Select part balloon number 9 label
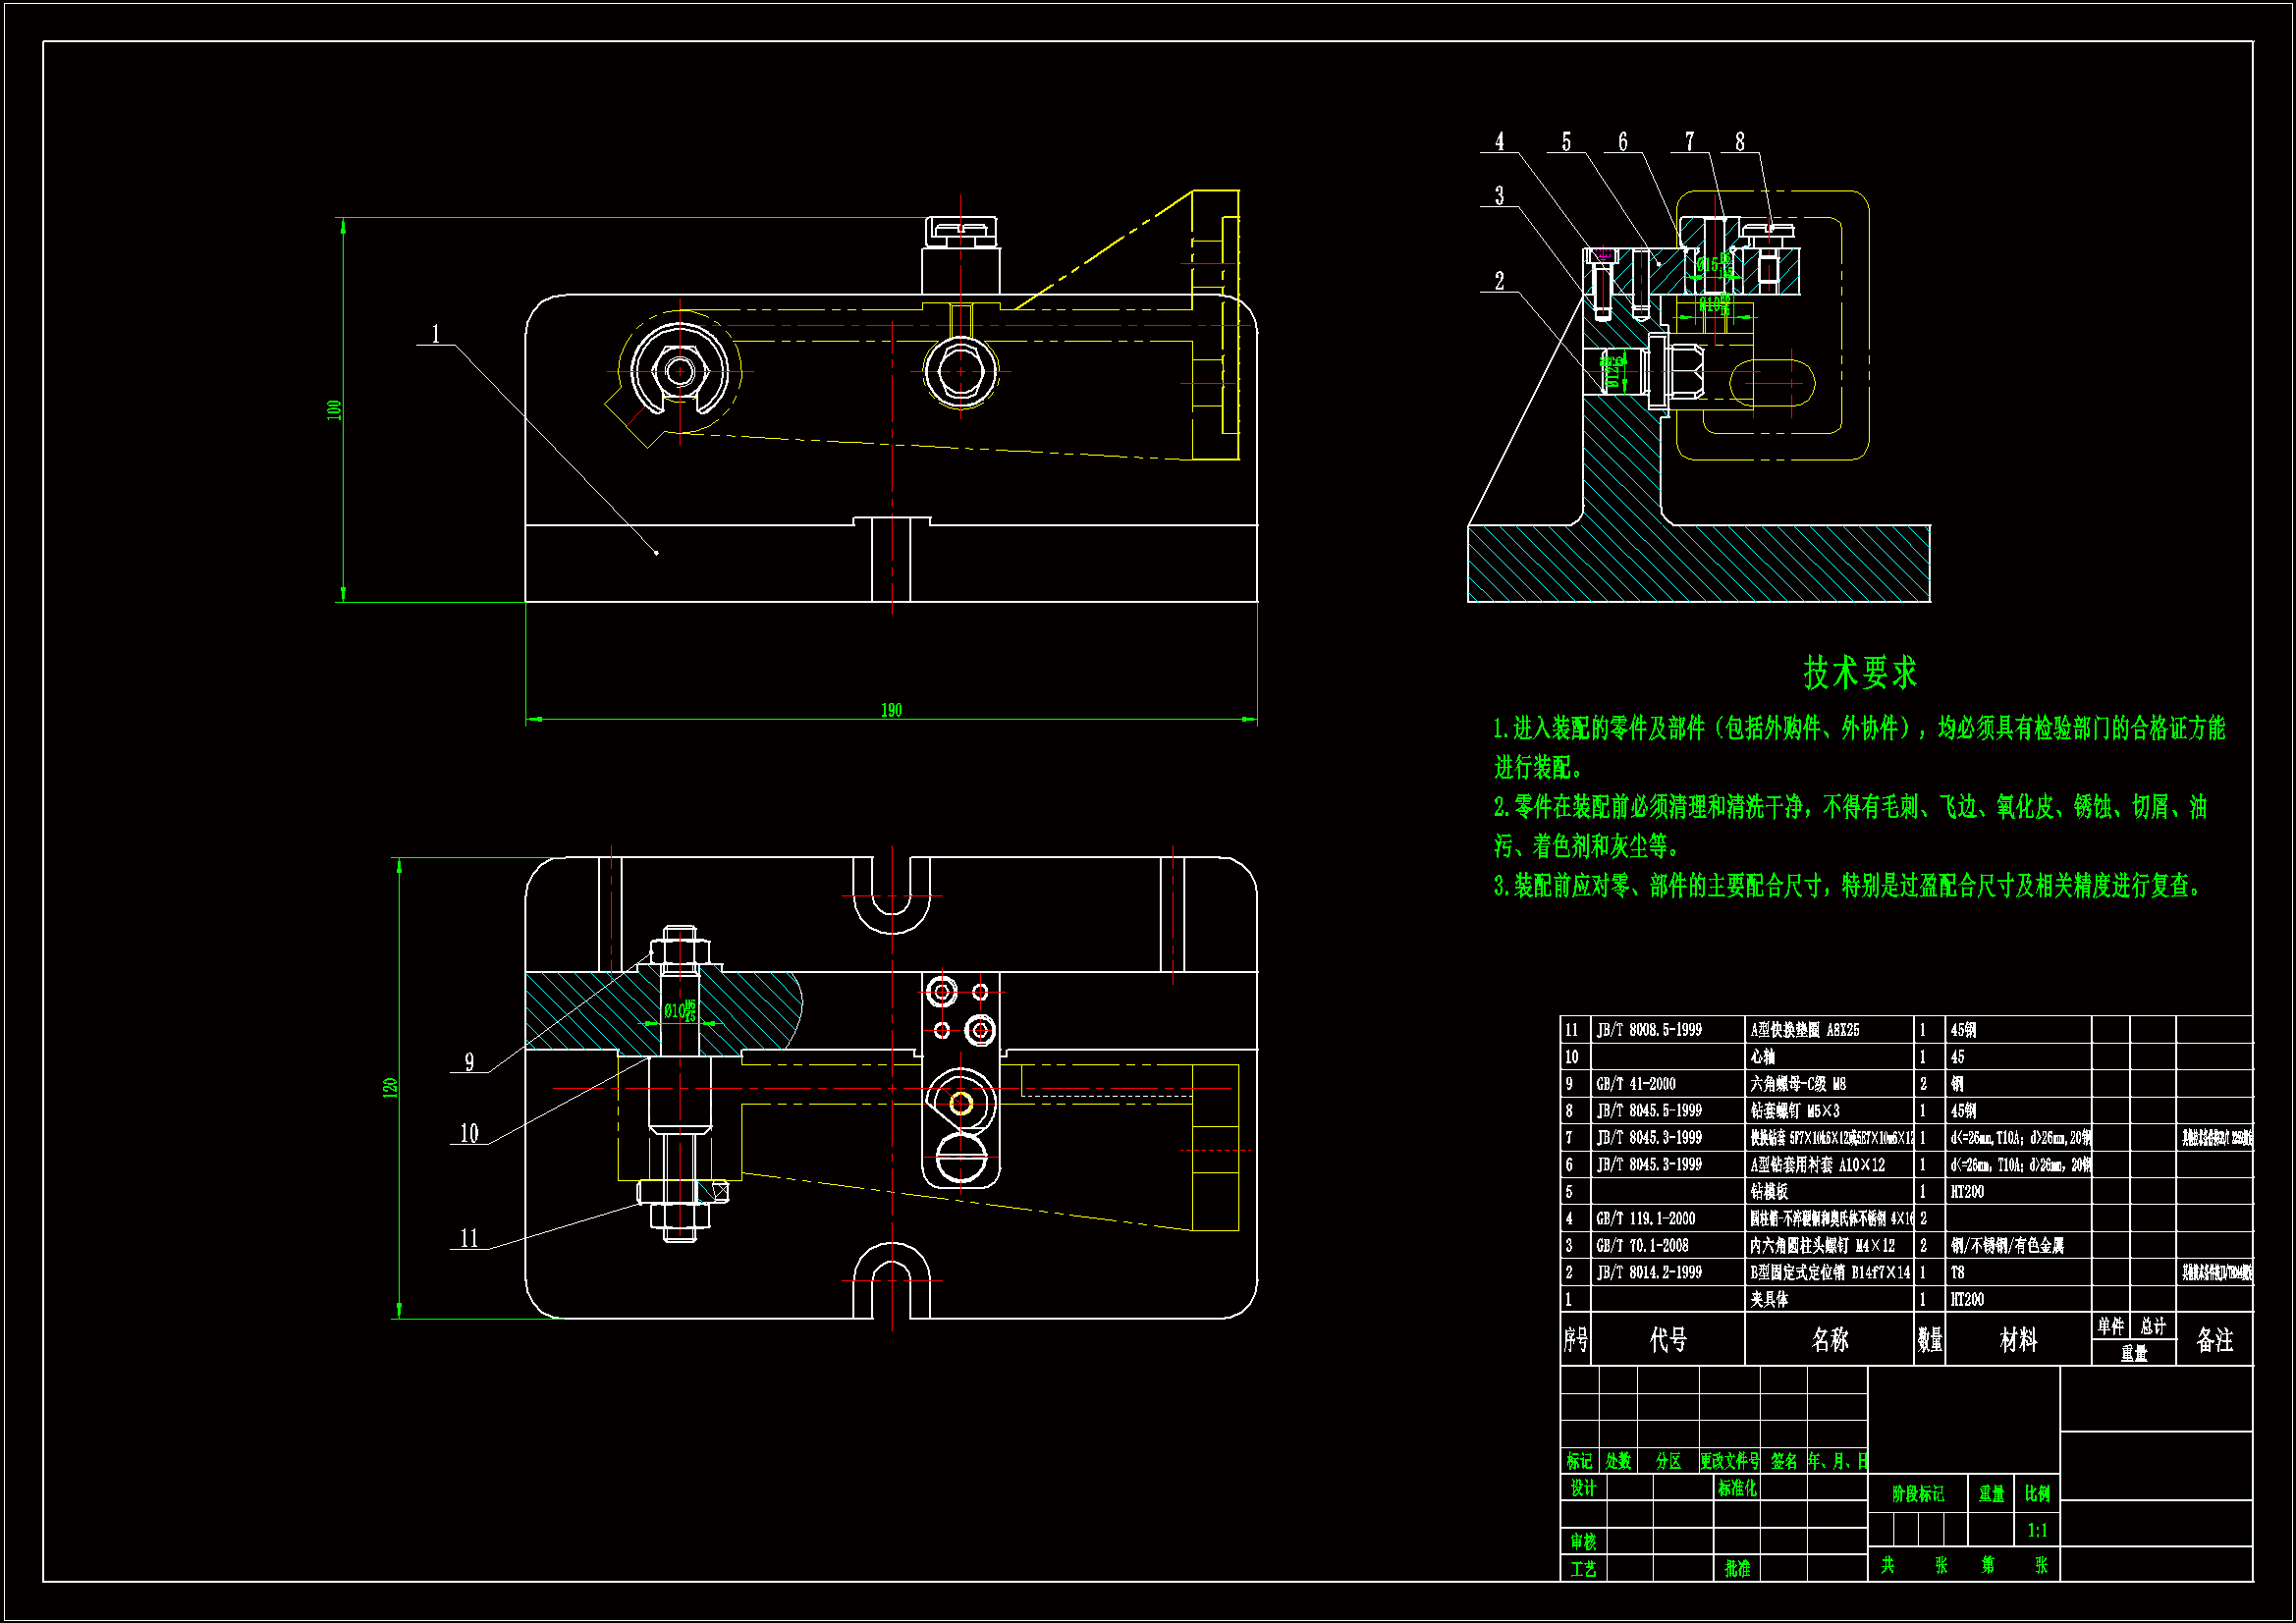2296x1623 pixels. click(469, 1062)
